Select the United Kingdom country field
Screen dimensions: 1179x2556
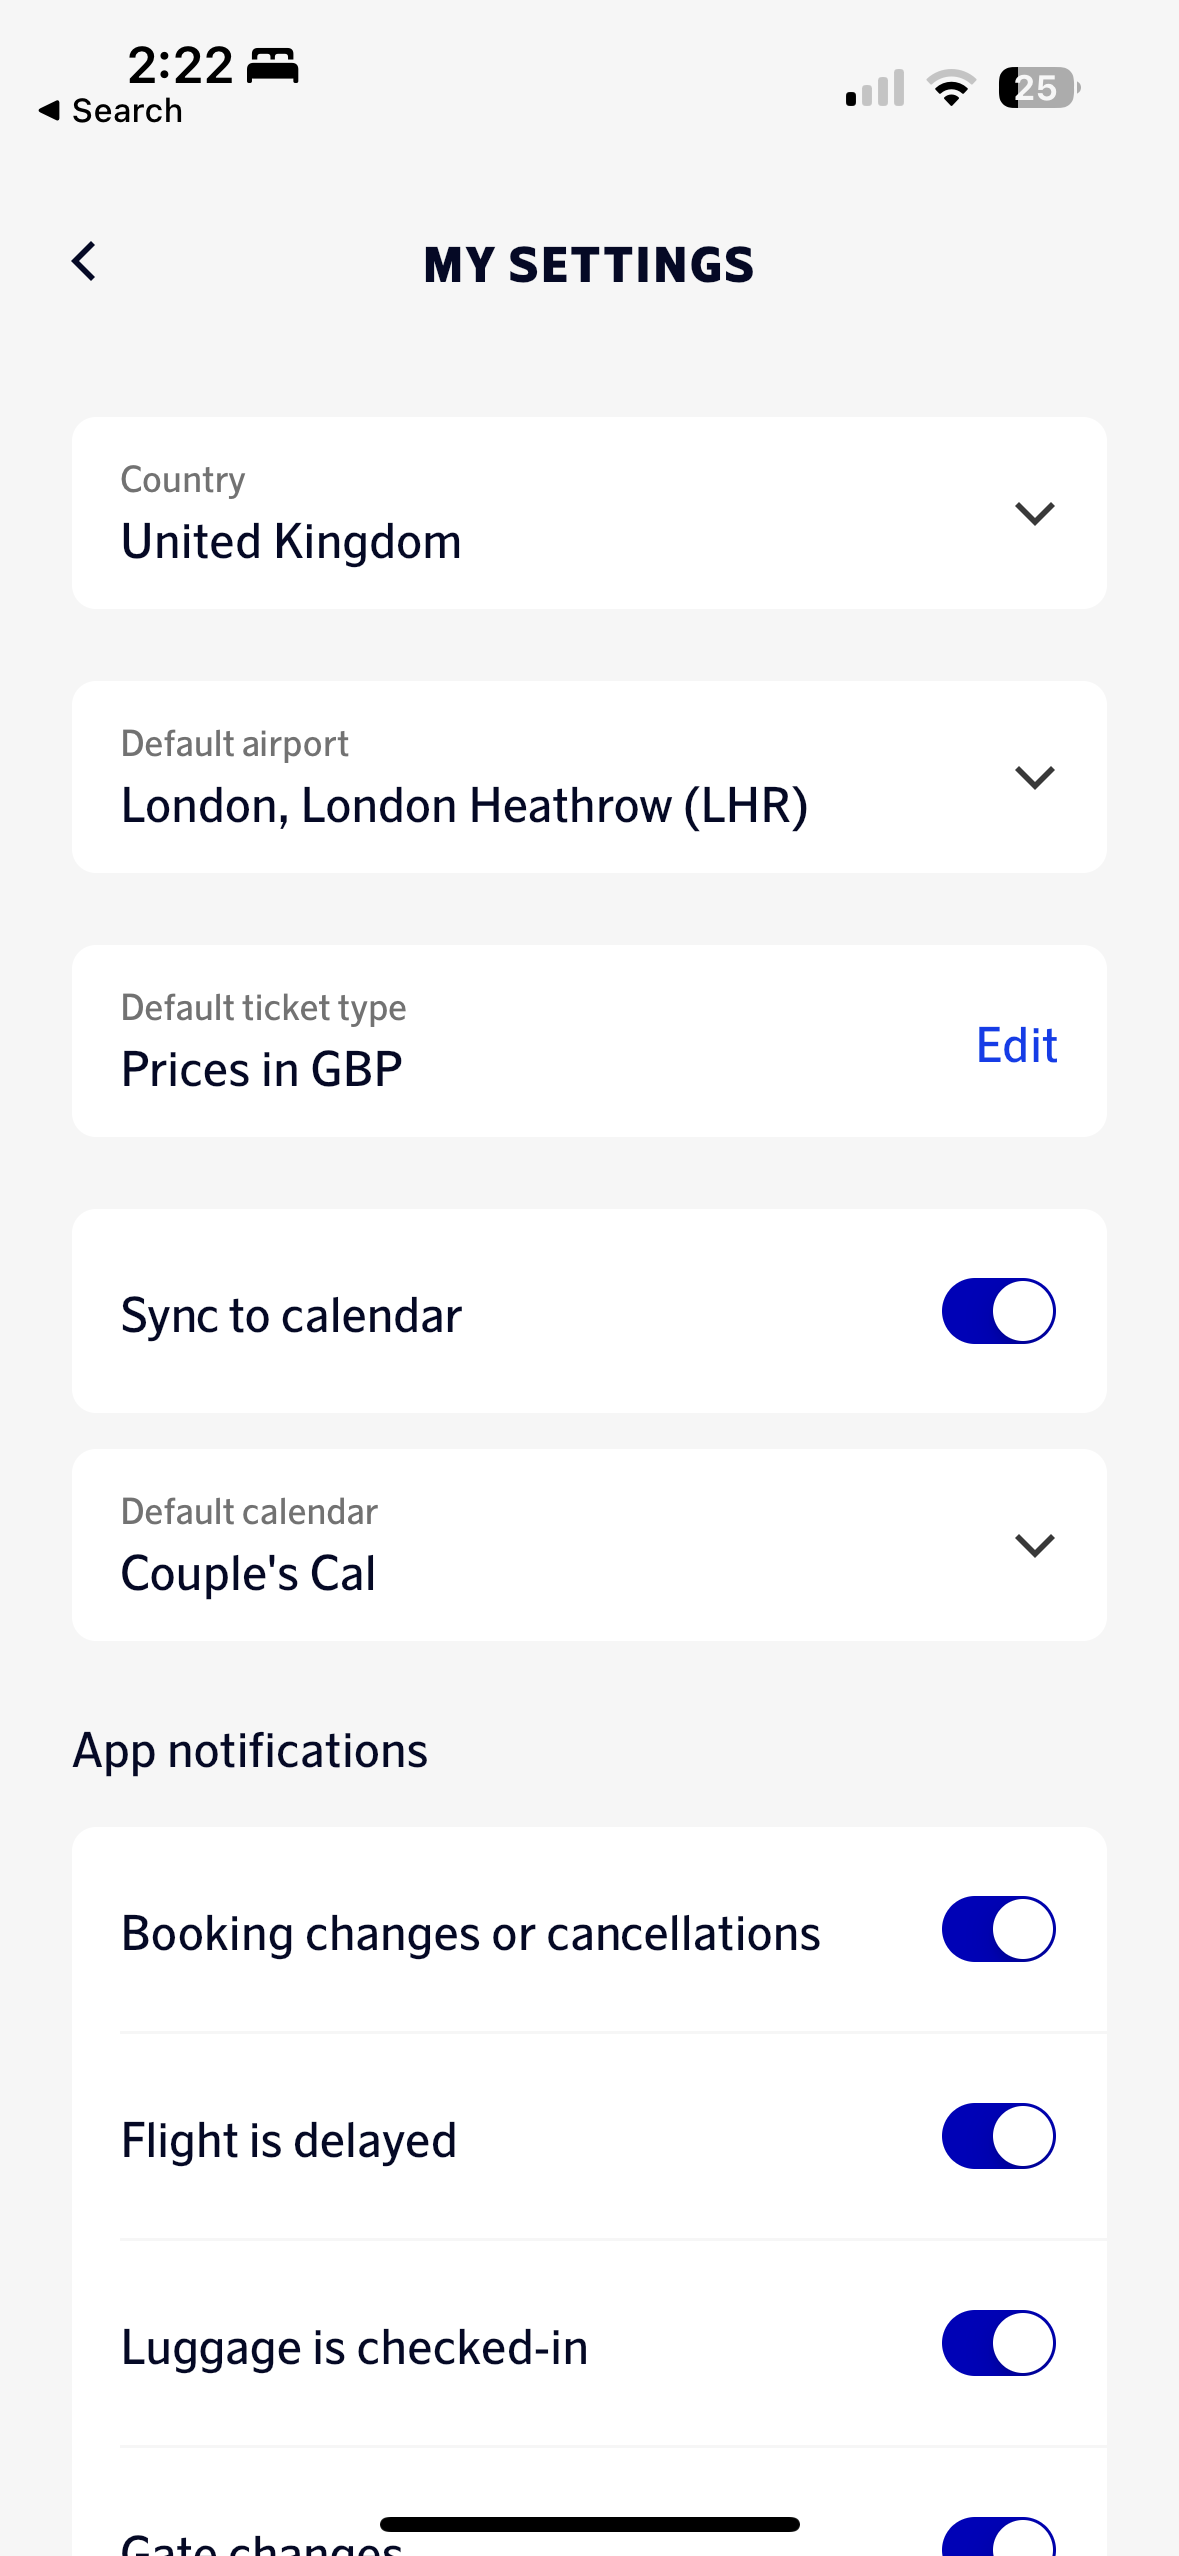pos(291,542)
